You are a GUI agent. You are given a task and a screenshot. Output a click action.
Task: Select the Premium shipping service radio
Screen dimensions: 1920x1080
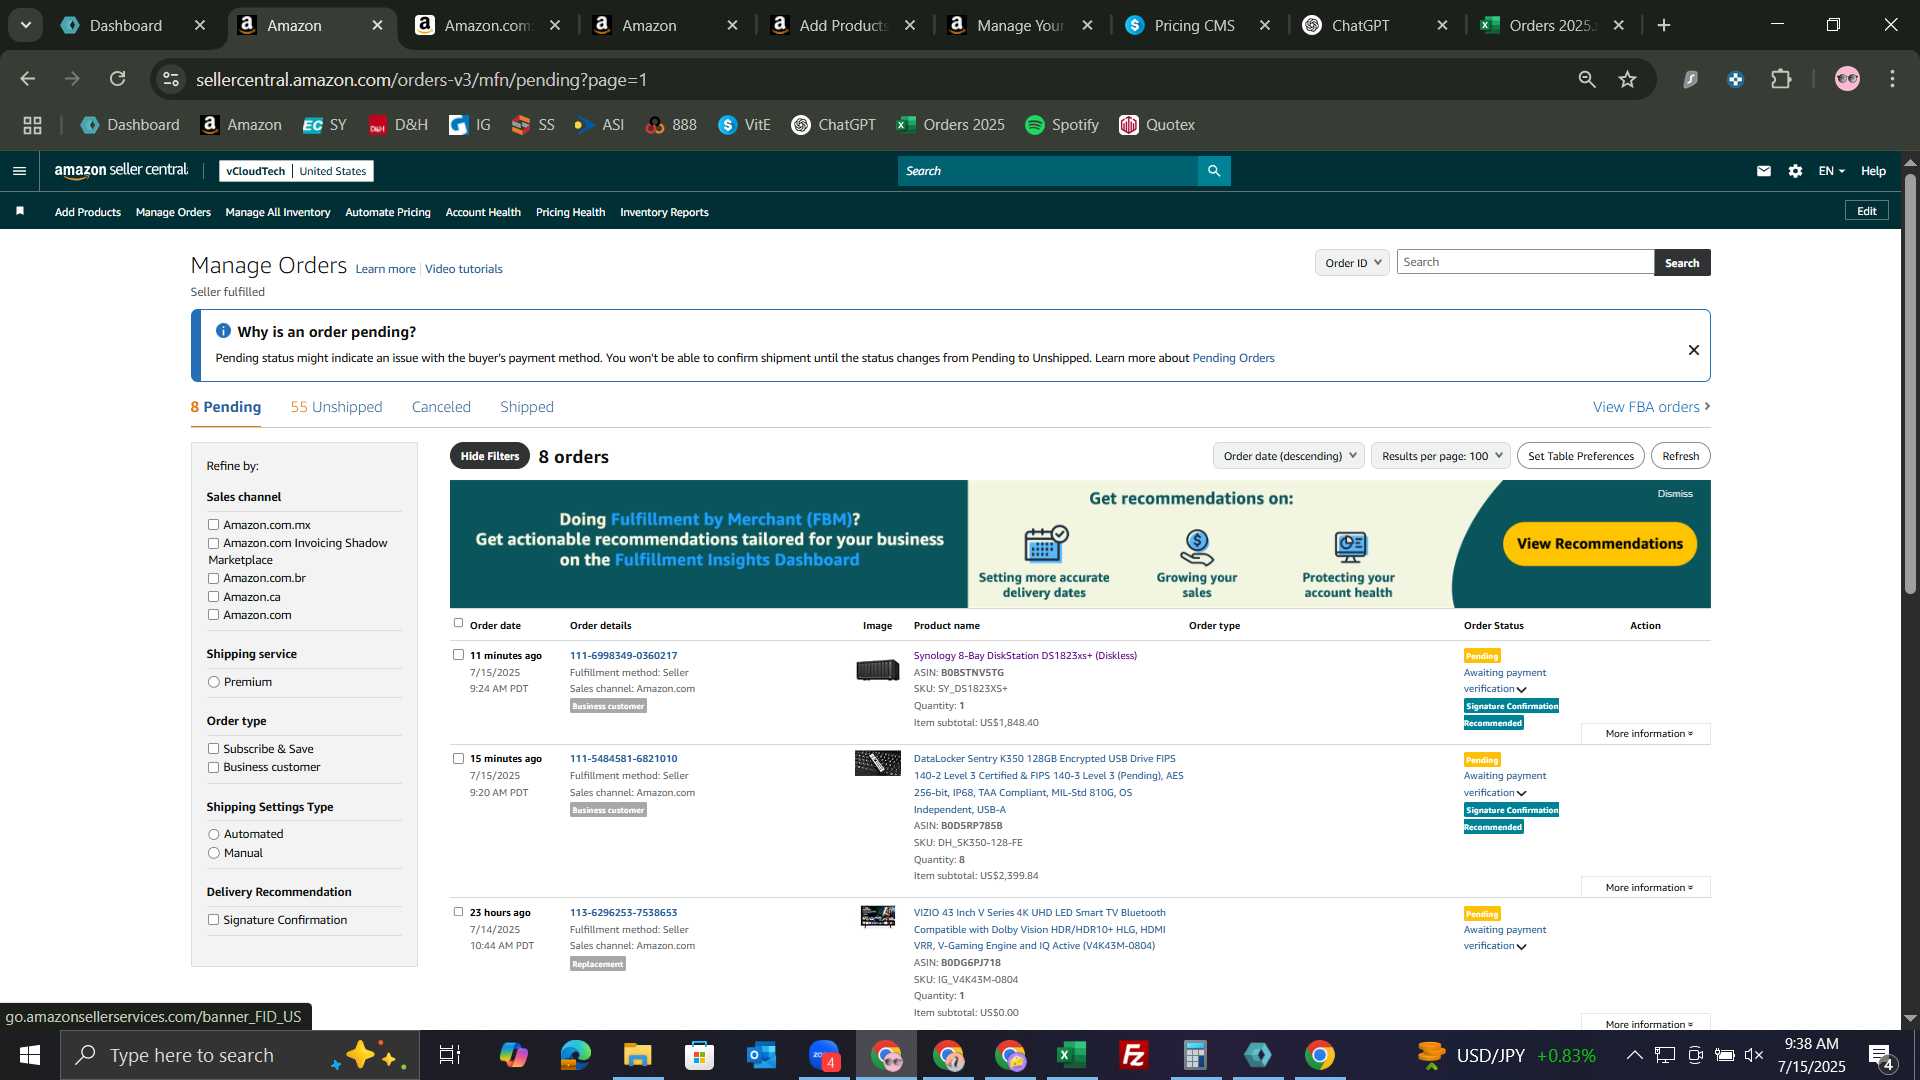213,682
